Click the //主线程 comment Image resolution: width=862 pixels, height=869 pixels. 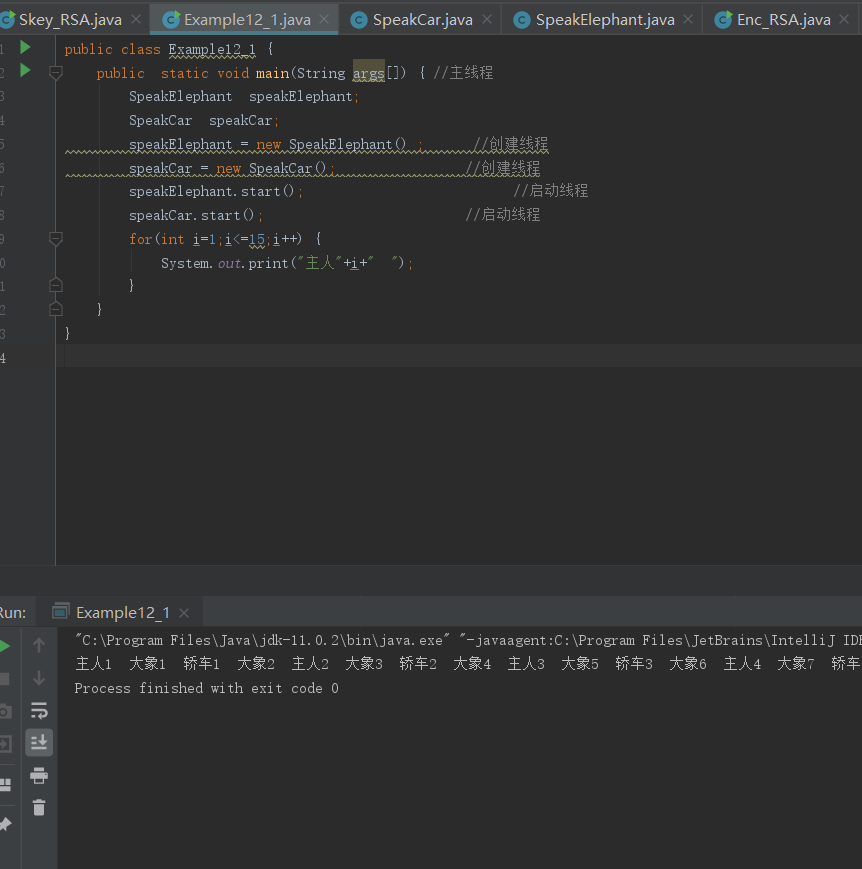pyautogui.click(x=463, y=73)
